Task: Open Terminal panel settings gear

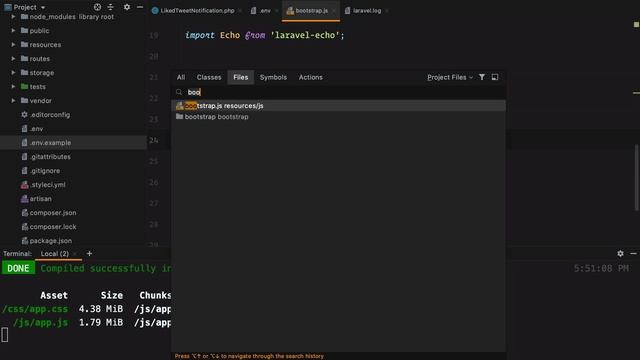Action: 620,253
